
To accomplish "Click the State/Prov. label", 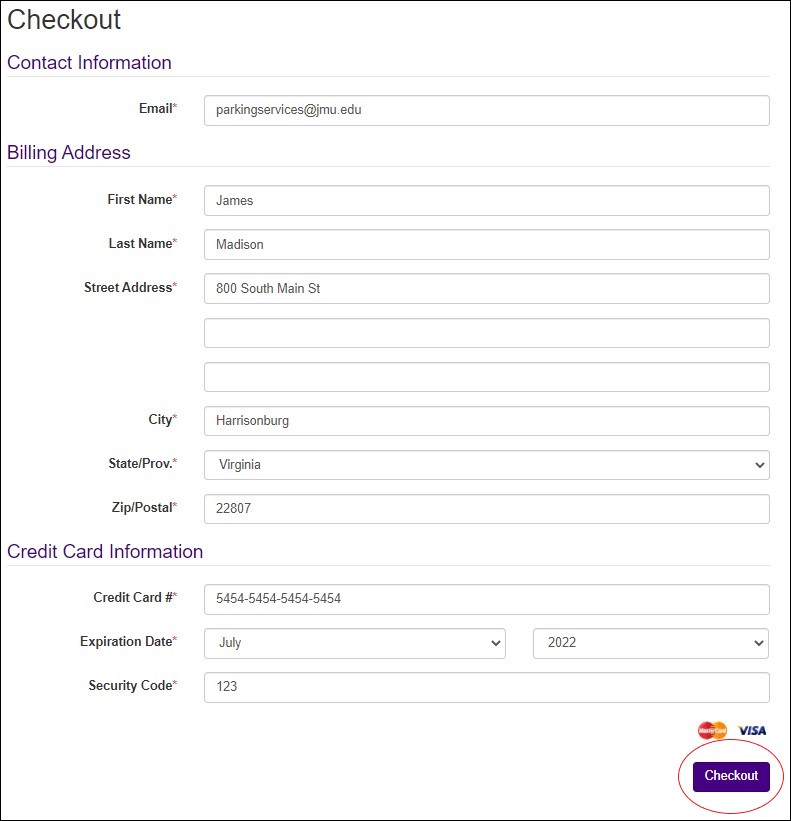I will pos(142,463).
